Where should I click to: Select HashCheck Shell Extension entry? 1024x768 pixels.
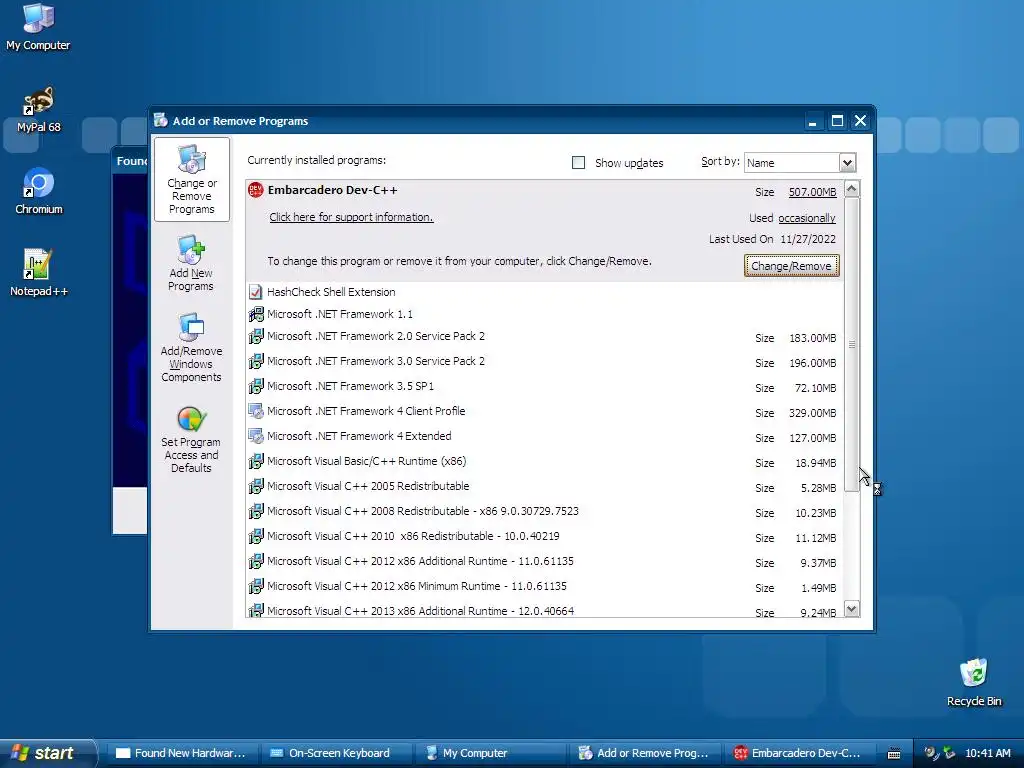(x=545, y=292)
